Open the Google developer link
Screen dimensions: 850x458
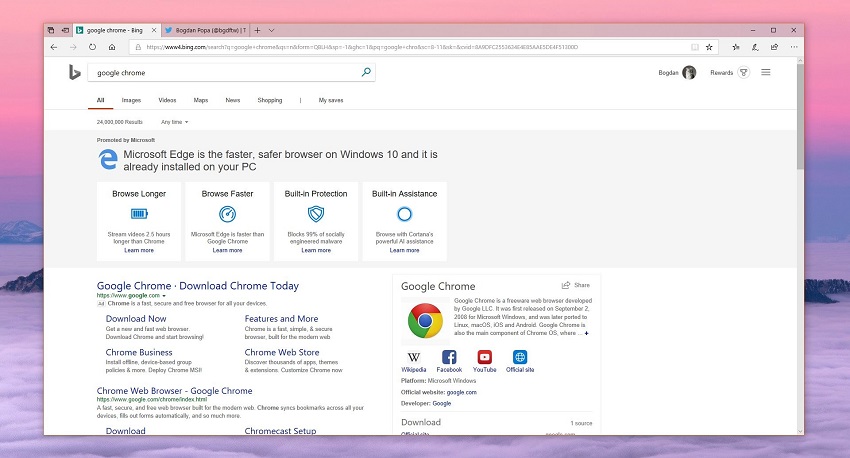(x=442, y=403)
